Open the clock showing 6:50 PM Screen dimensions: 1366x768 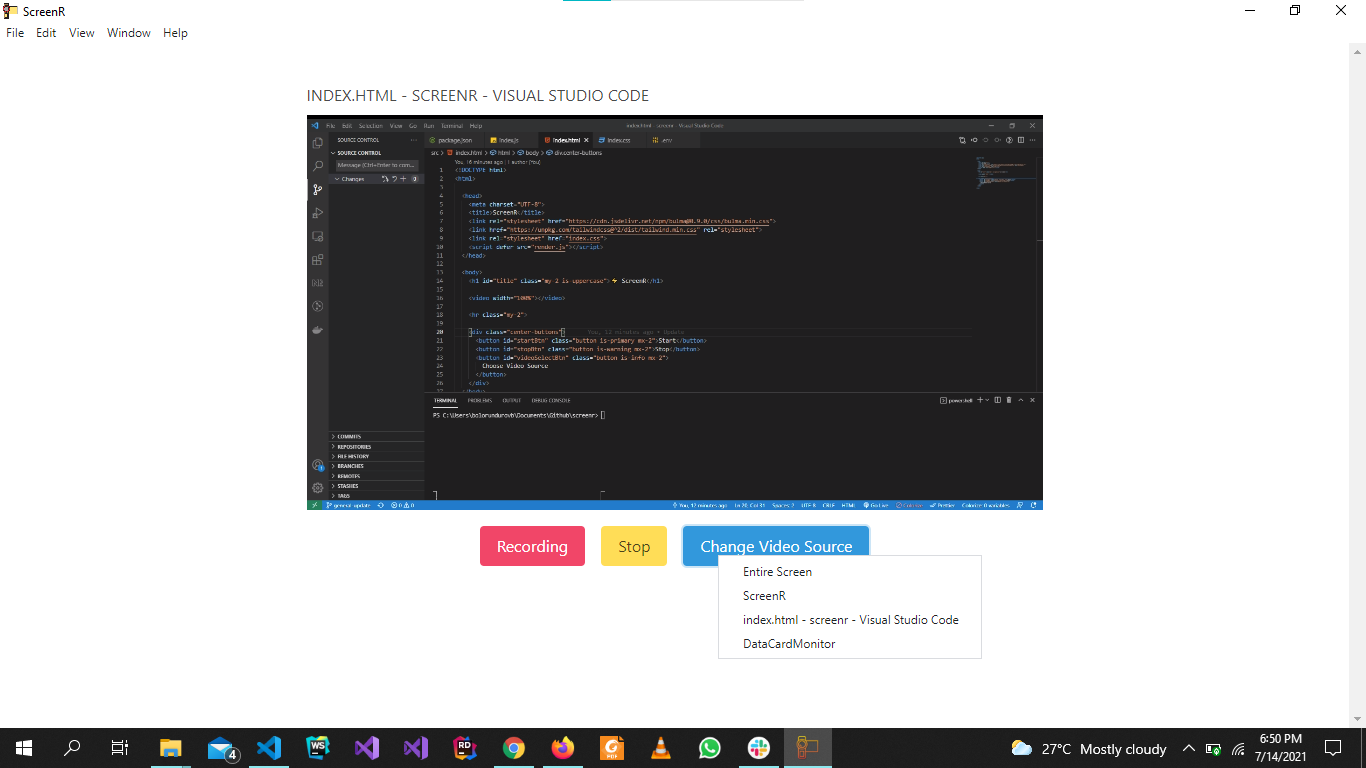(x=1280, y=748)
